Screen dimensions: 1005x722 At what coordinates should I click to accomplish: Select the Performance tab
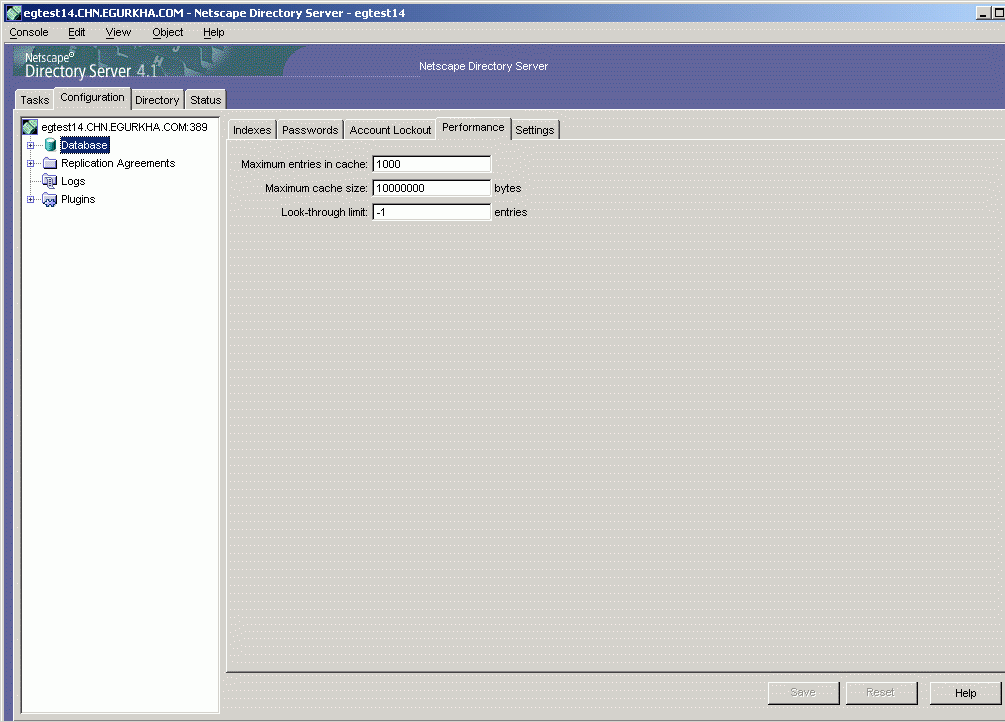coord(473,128)
